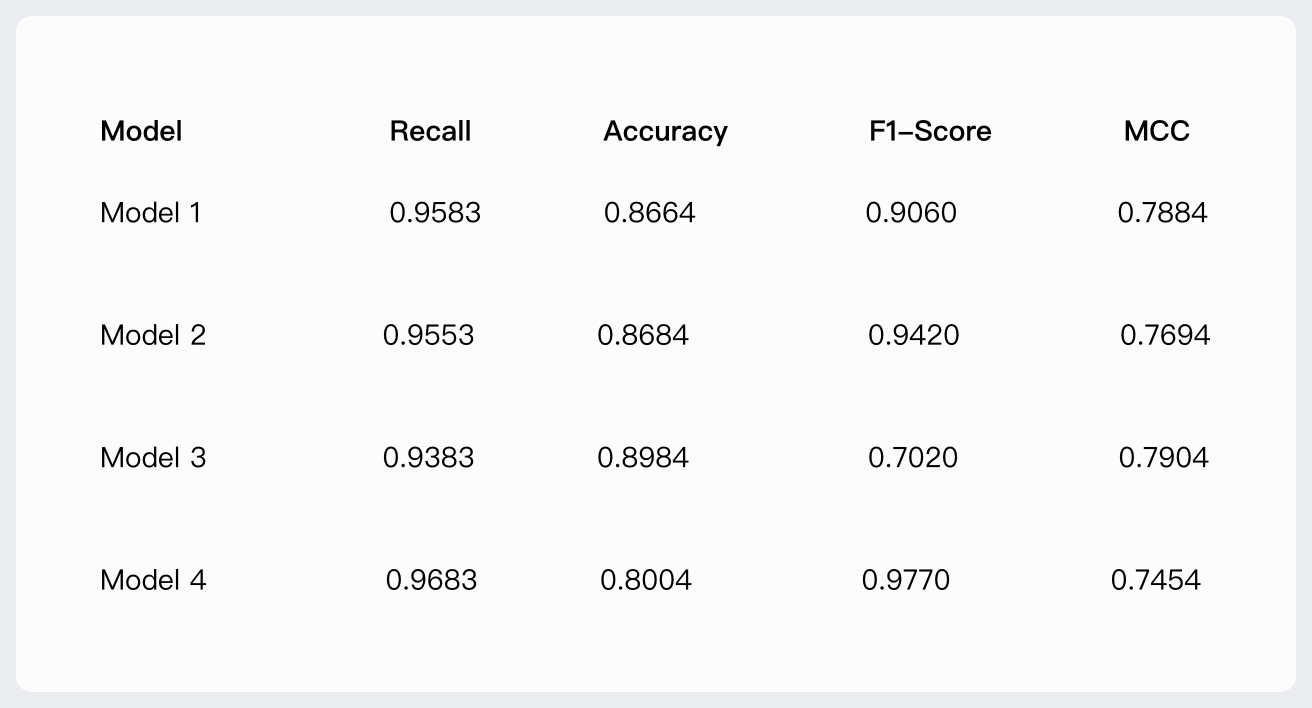This screenshot has width=1312, height=708.
Task: Click Model 3 Accuracy value 0.8984
Action: pos(643,457)
